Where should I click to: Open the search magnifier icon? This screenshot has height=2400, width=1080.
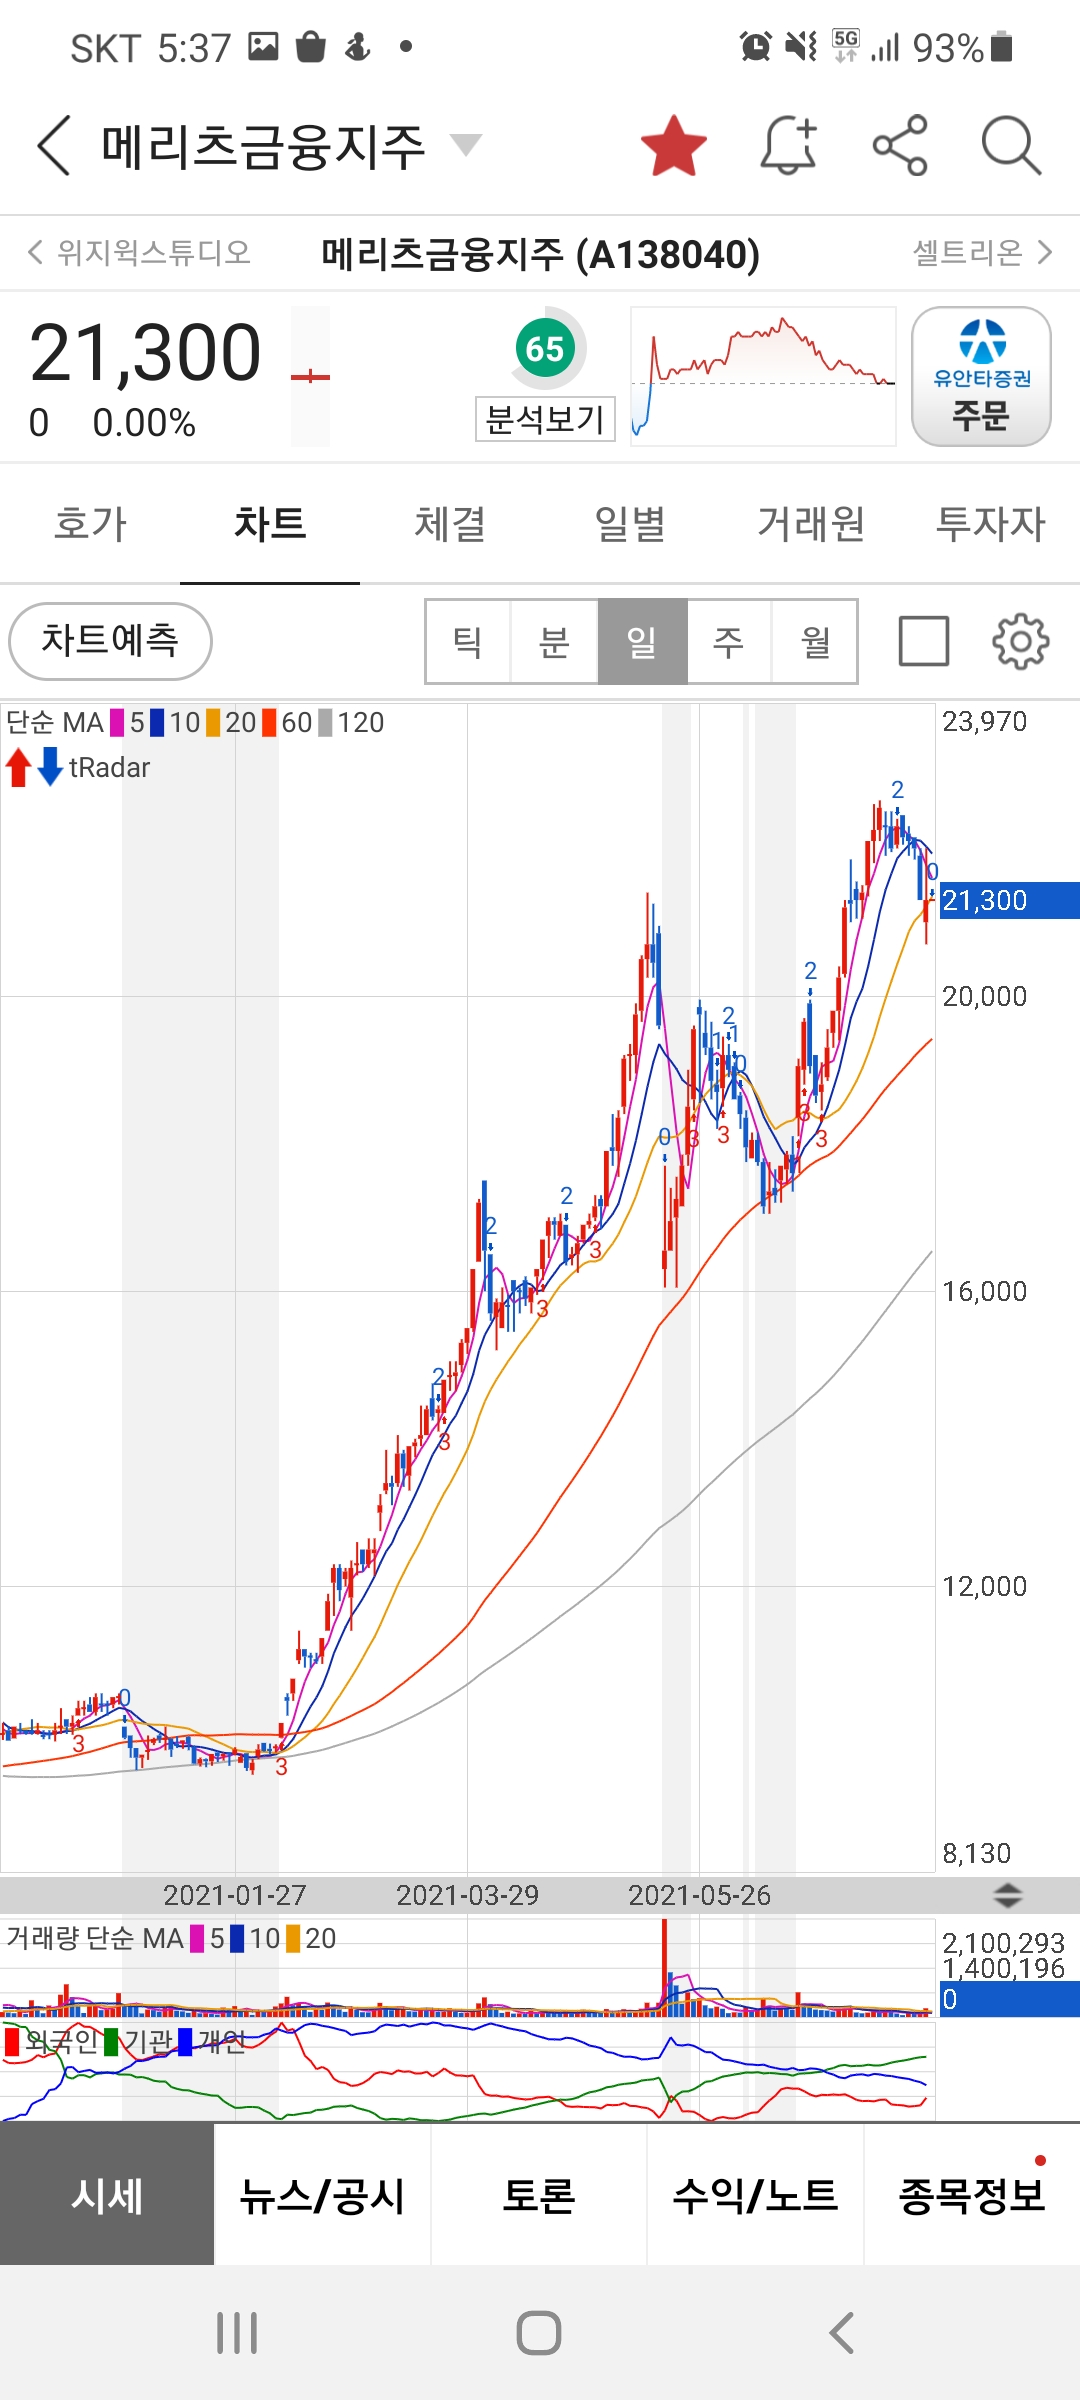(1011, 146)
